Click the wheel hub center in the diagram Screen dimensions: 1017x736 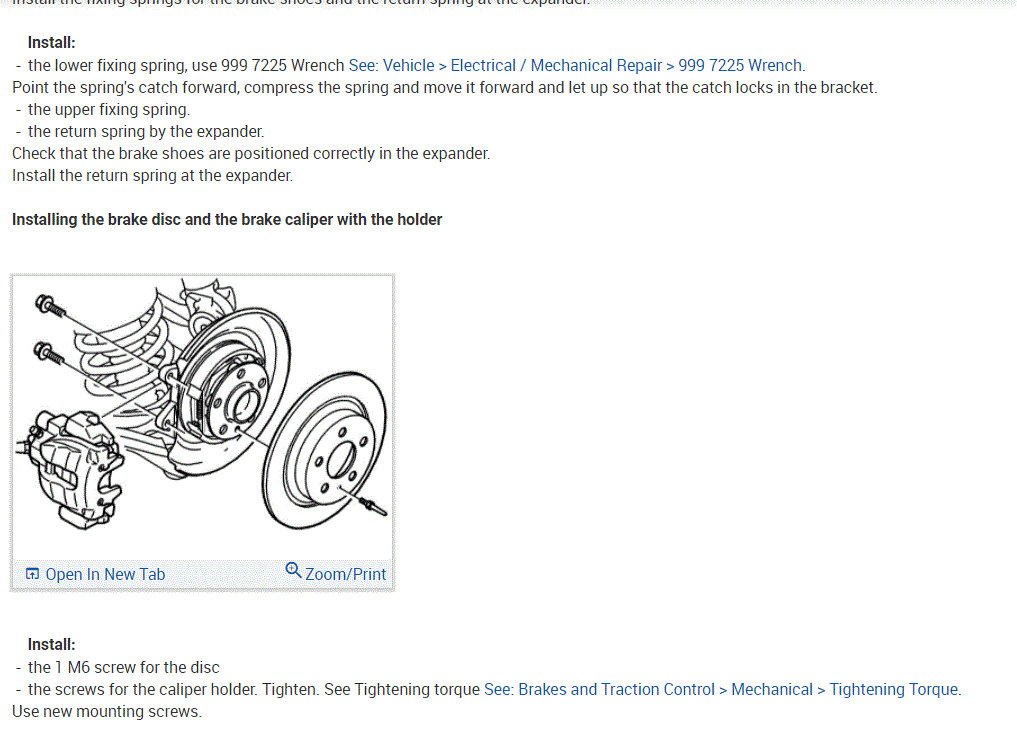point(245,403)
